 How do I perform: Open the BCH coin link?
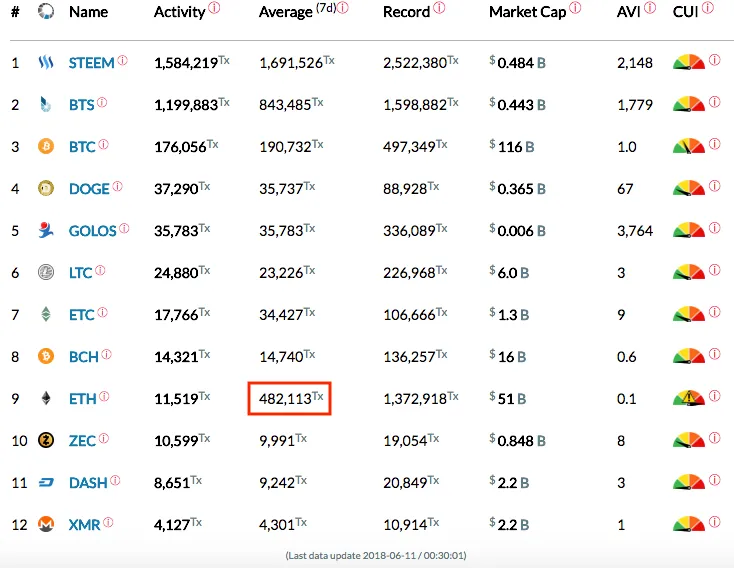tap(84, 357)
